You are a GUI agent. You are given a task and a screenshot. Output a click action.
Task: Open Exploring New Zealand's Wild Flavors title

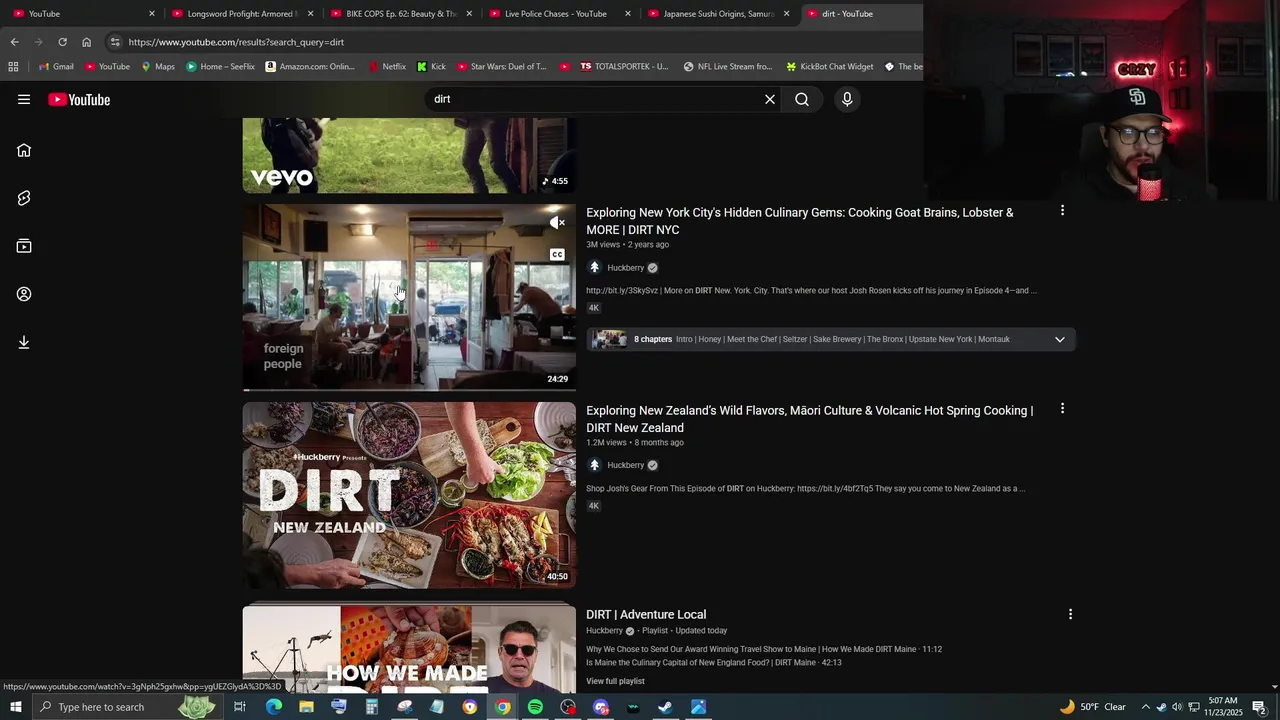click(x=809, y=419)
